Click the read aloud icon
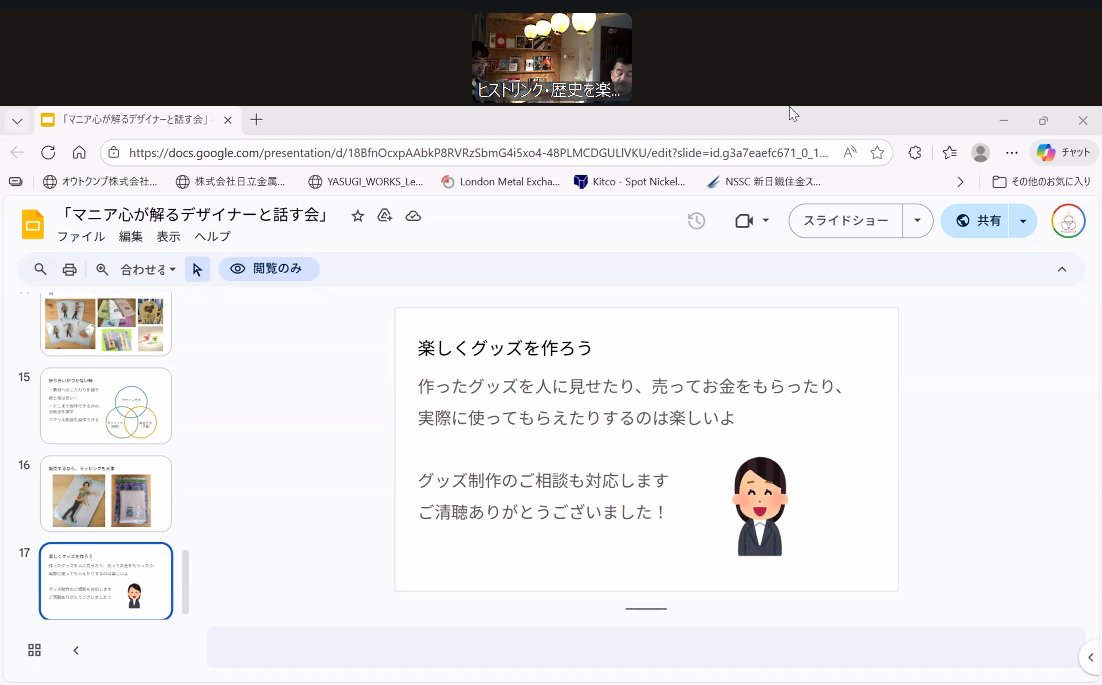1102x685 pixels. [x=850, y=152]
